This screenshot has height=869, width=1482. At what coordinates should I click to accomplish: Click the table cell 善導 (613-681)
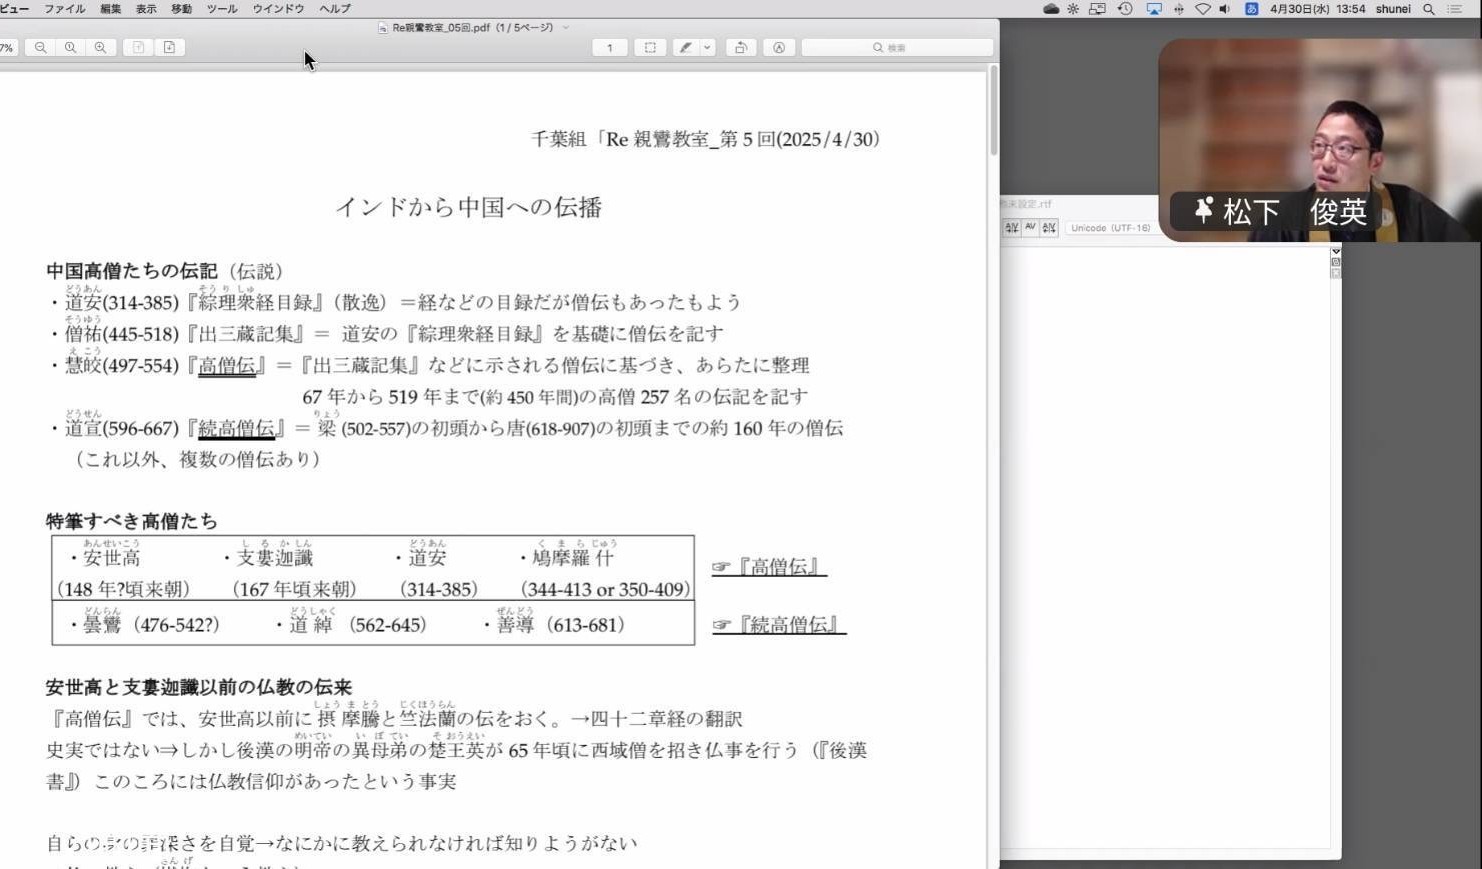click(560, 625)
